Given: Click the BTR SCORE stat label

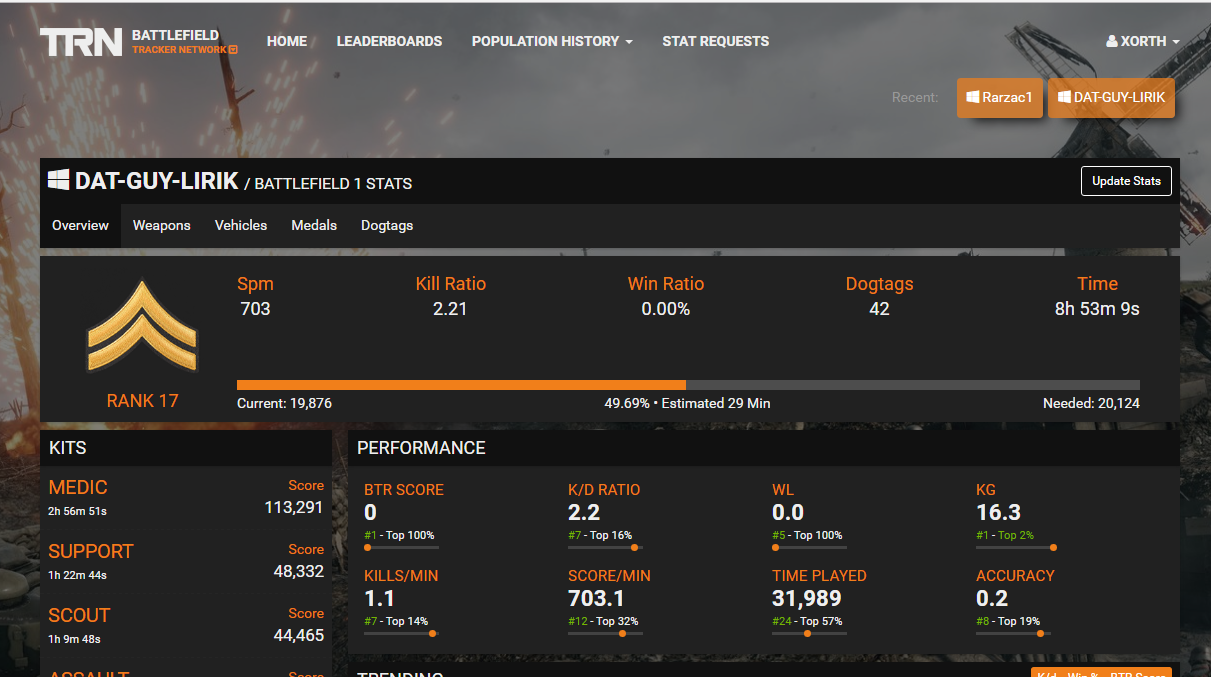Looking at the screenshot, I should click(404, 490).
